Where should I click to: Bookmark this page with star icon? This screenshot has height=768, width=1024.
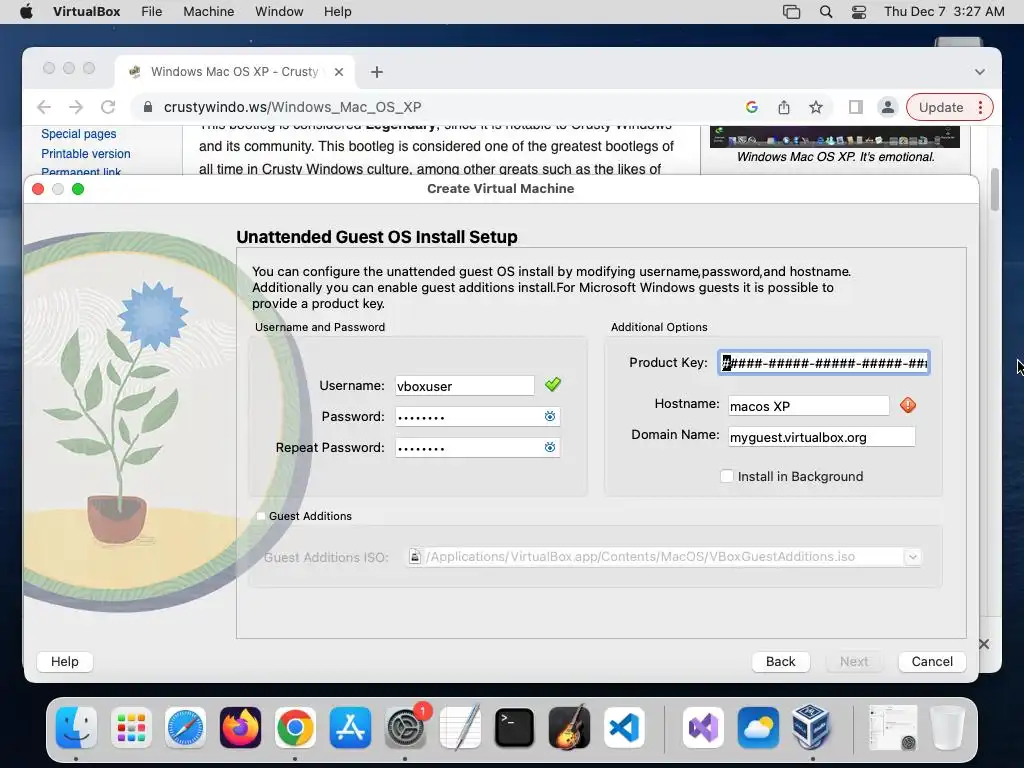[816, 107]
